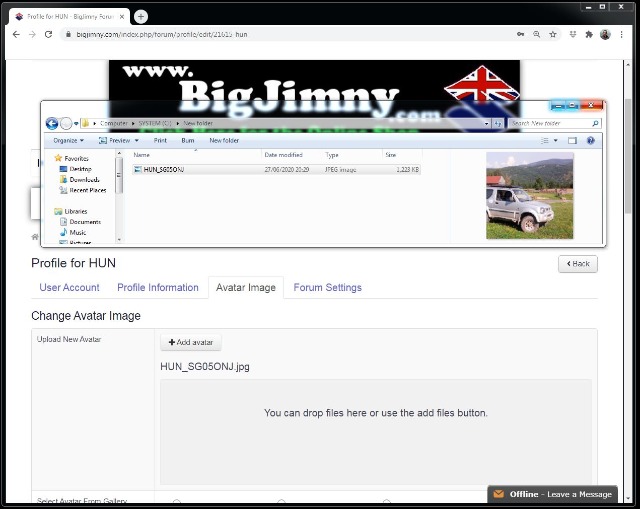640x509 pixels.
Task: Select the middle avatar gallery radio button
Action: point(281,502)
